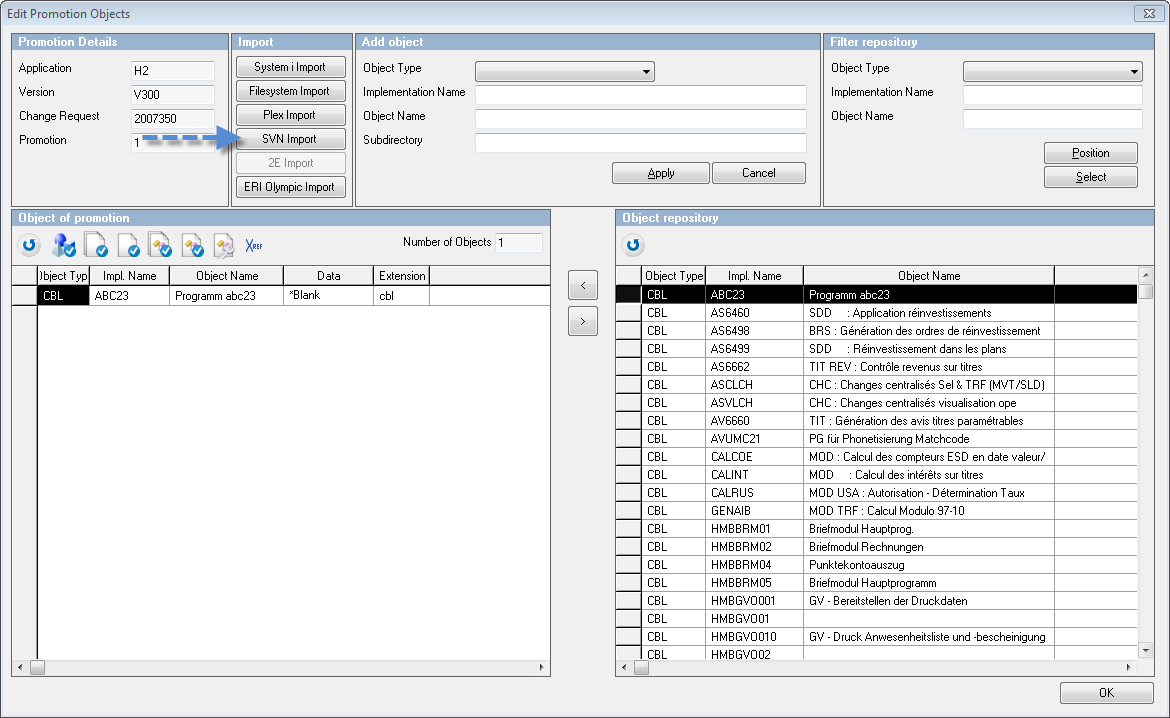Image resolution: width=1170 pixels, height=718 pixels.
Task: Click the Application field showing H2
Action: [173, 71]
